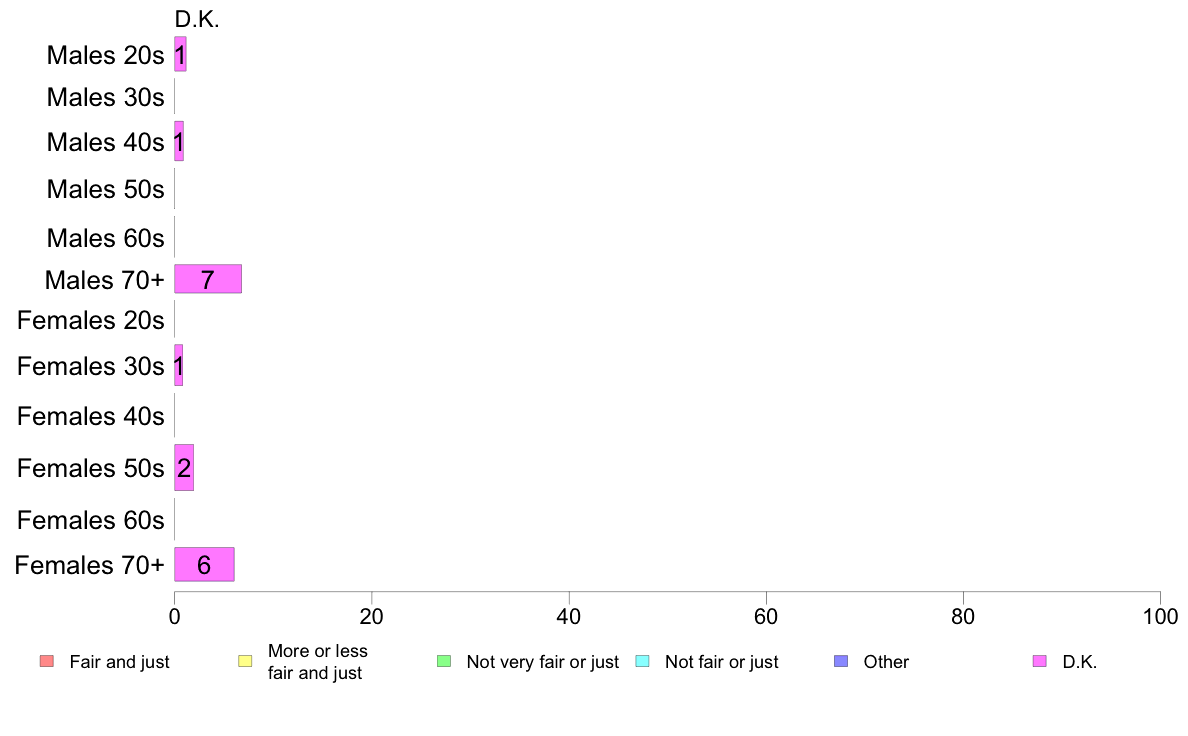Click the Not very fair or just legend text
Viewport: 1188px width, 736px height.
542,662
